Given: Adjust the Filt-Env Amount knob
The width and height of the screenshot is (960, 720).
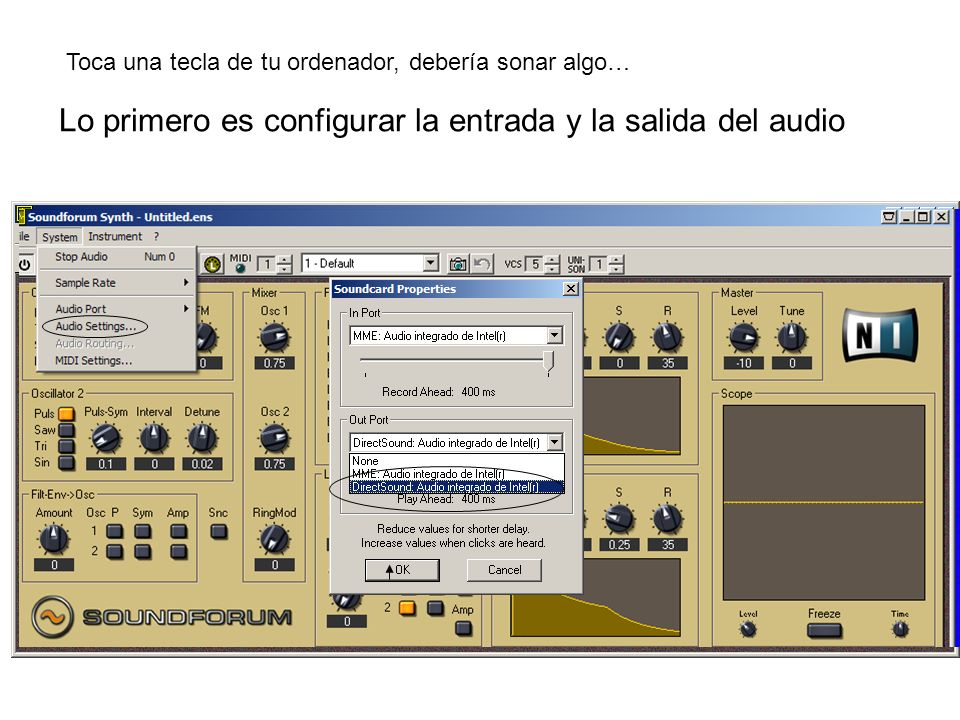Looking at the screenshot, I should click(x=54, y=539).
